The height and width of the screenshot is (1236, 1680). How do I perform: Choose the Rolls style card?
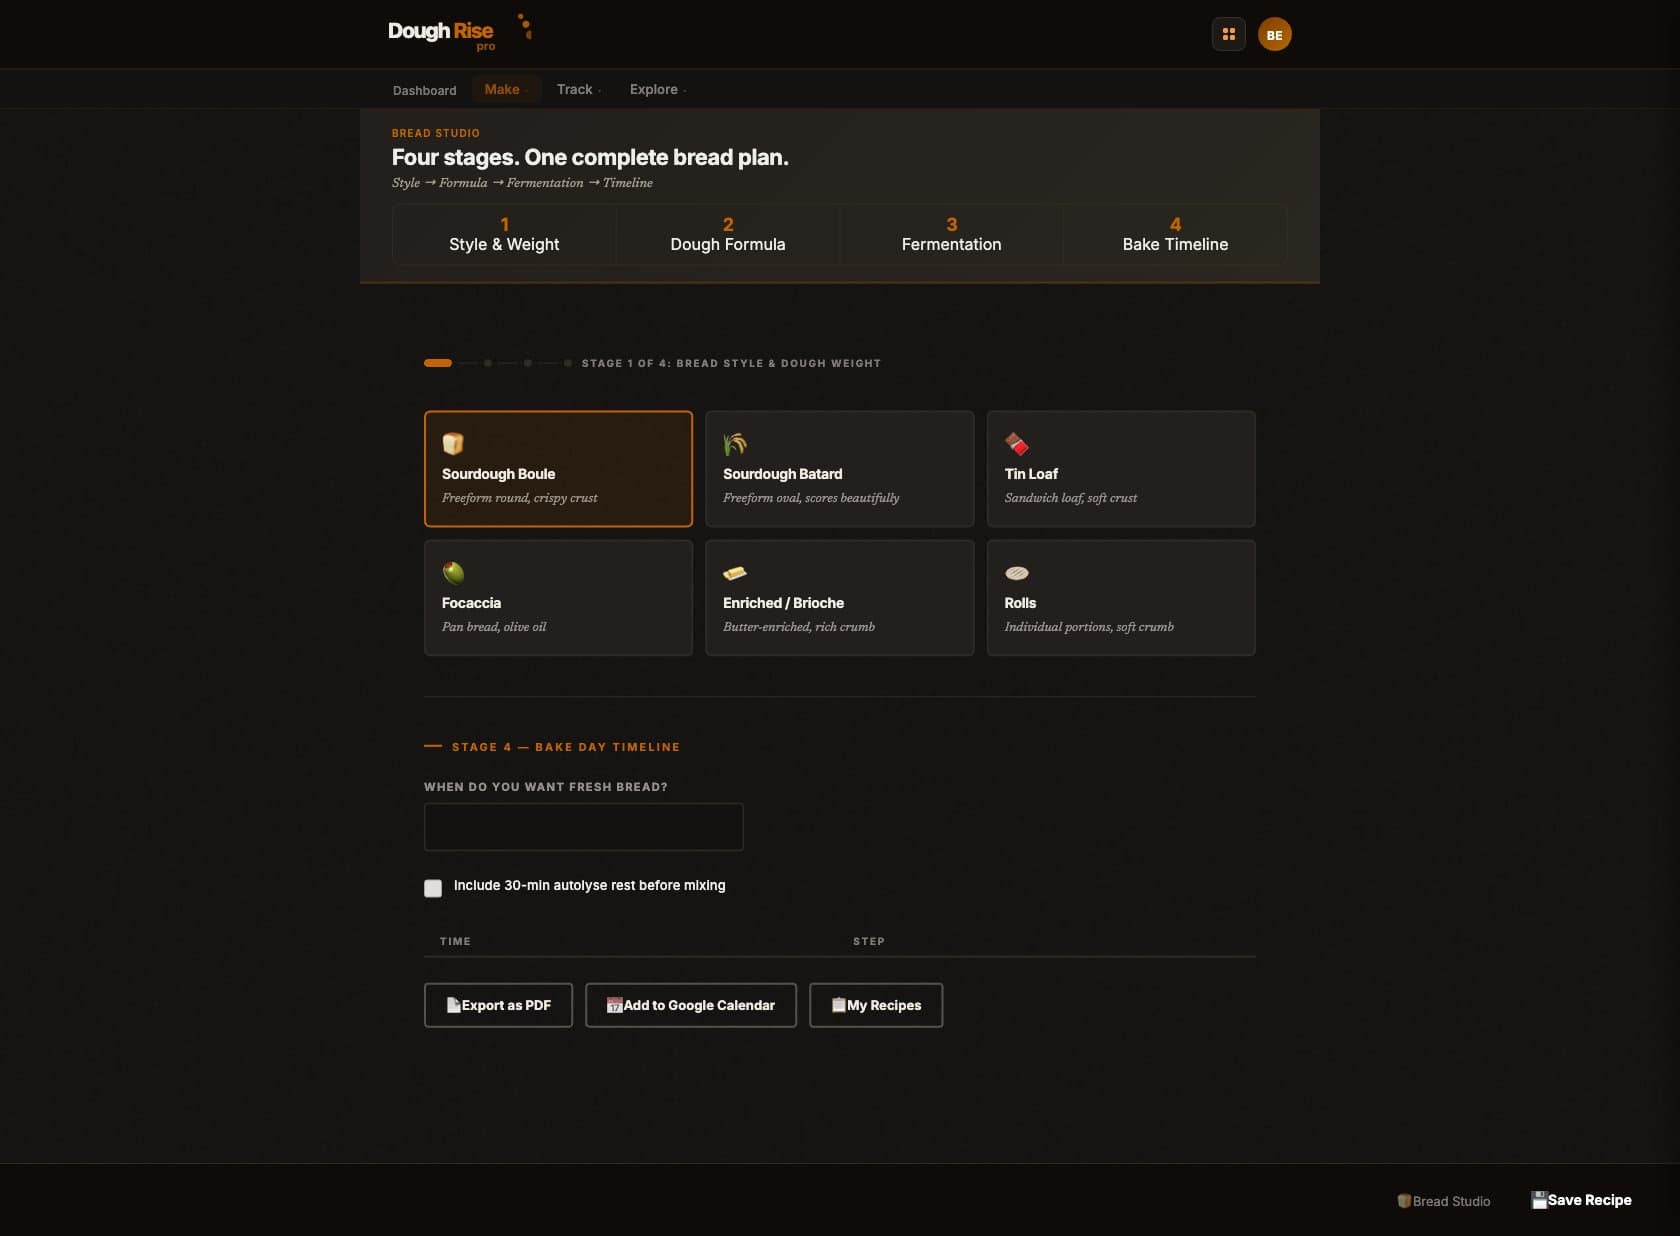pyautogui.click(x=1121, y=598)
